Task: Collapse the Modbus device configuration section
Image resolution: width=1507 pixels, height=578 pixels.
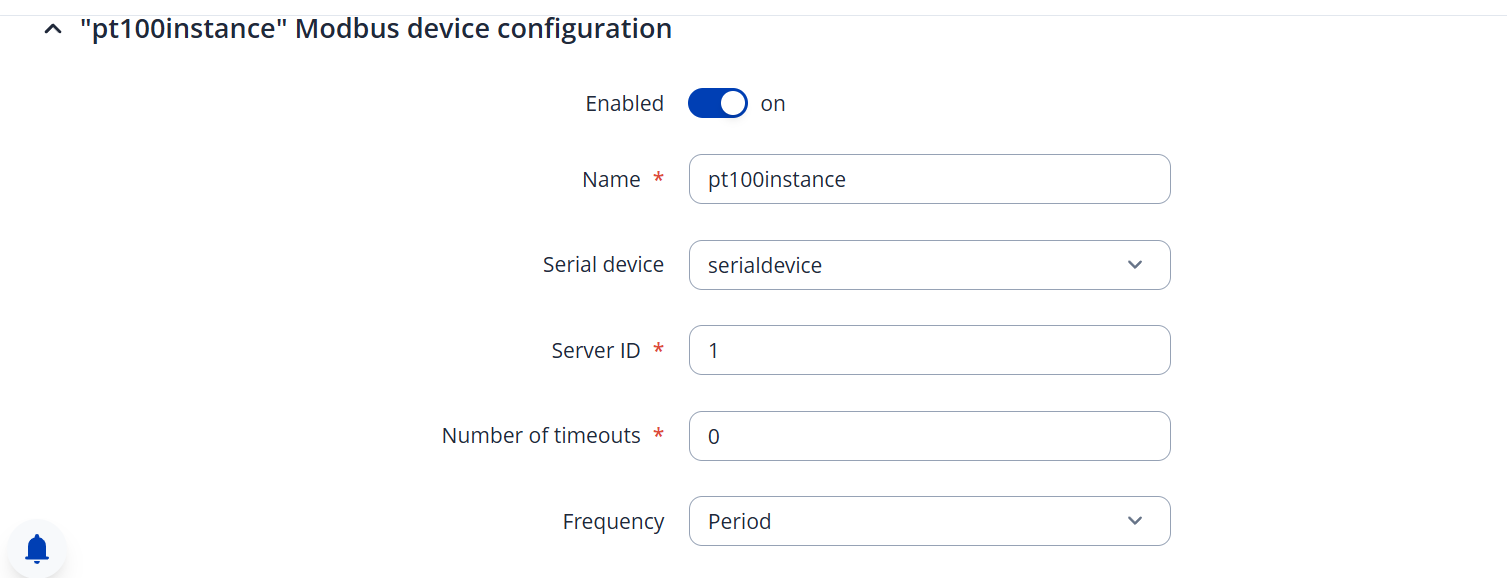Action: (x=53, y=30)
